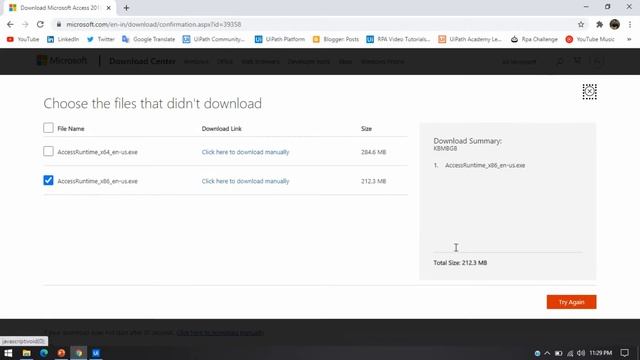Open the Blogger Posts bookmark

tap(336, 39)
